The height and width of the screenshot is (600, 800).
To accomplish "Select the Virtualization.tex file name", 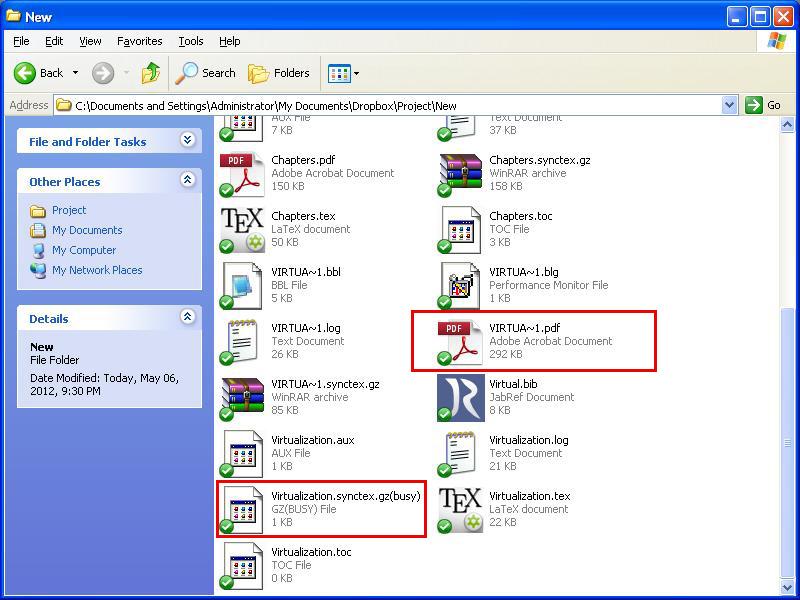I will click(530, 496).
